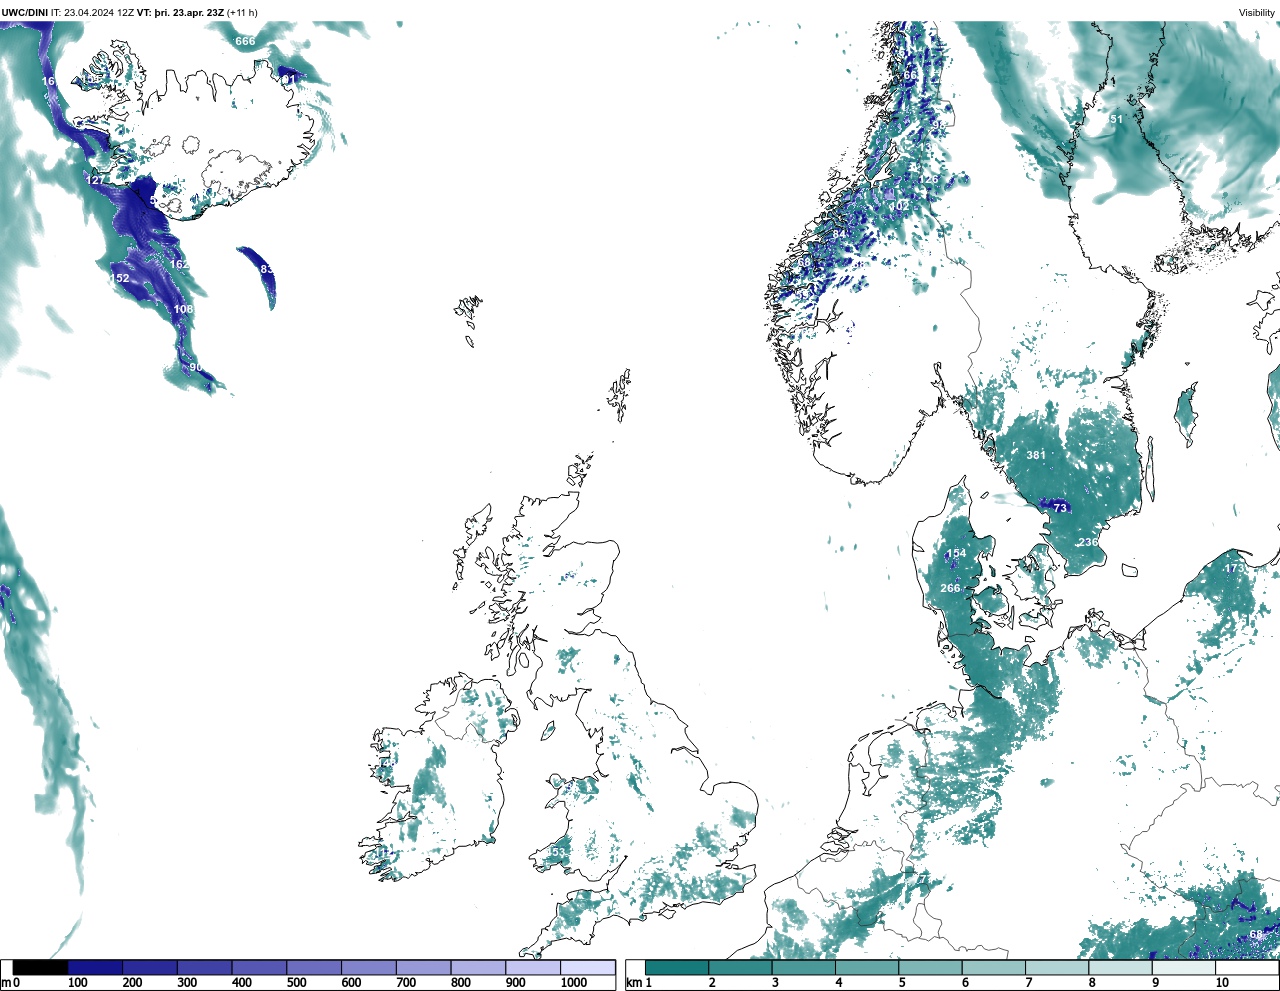Click the '173' value on Baltic coast
The image size is (1280, 991).
(1235, 568)
